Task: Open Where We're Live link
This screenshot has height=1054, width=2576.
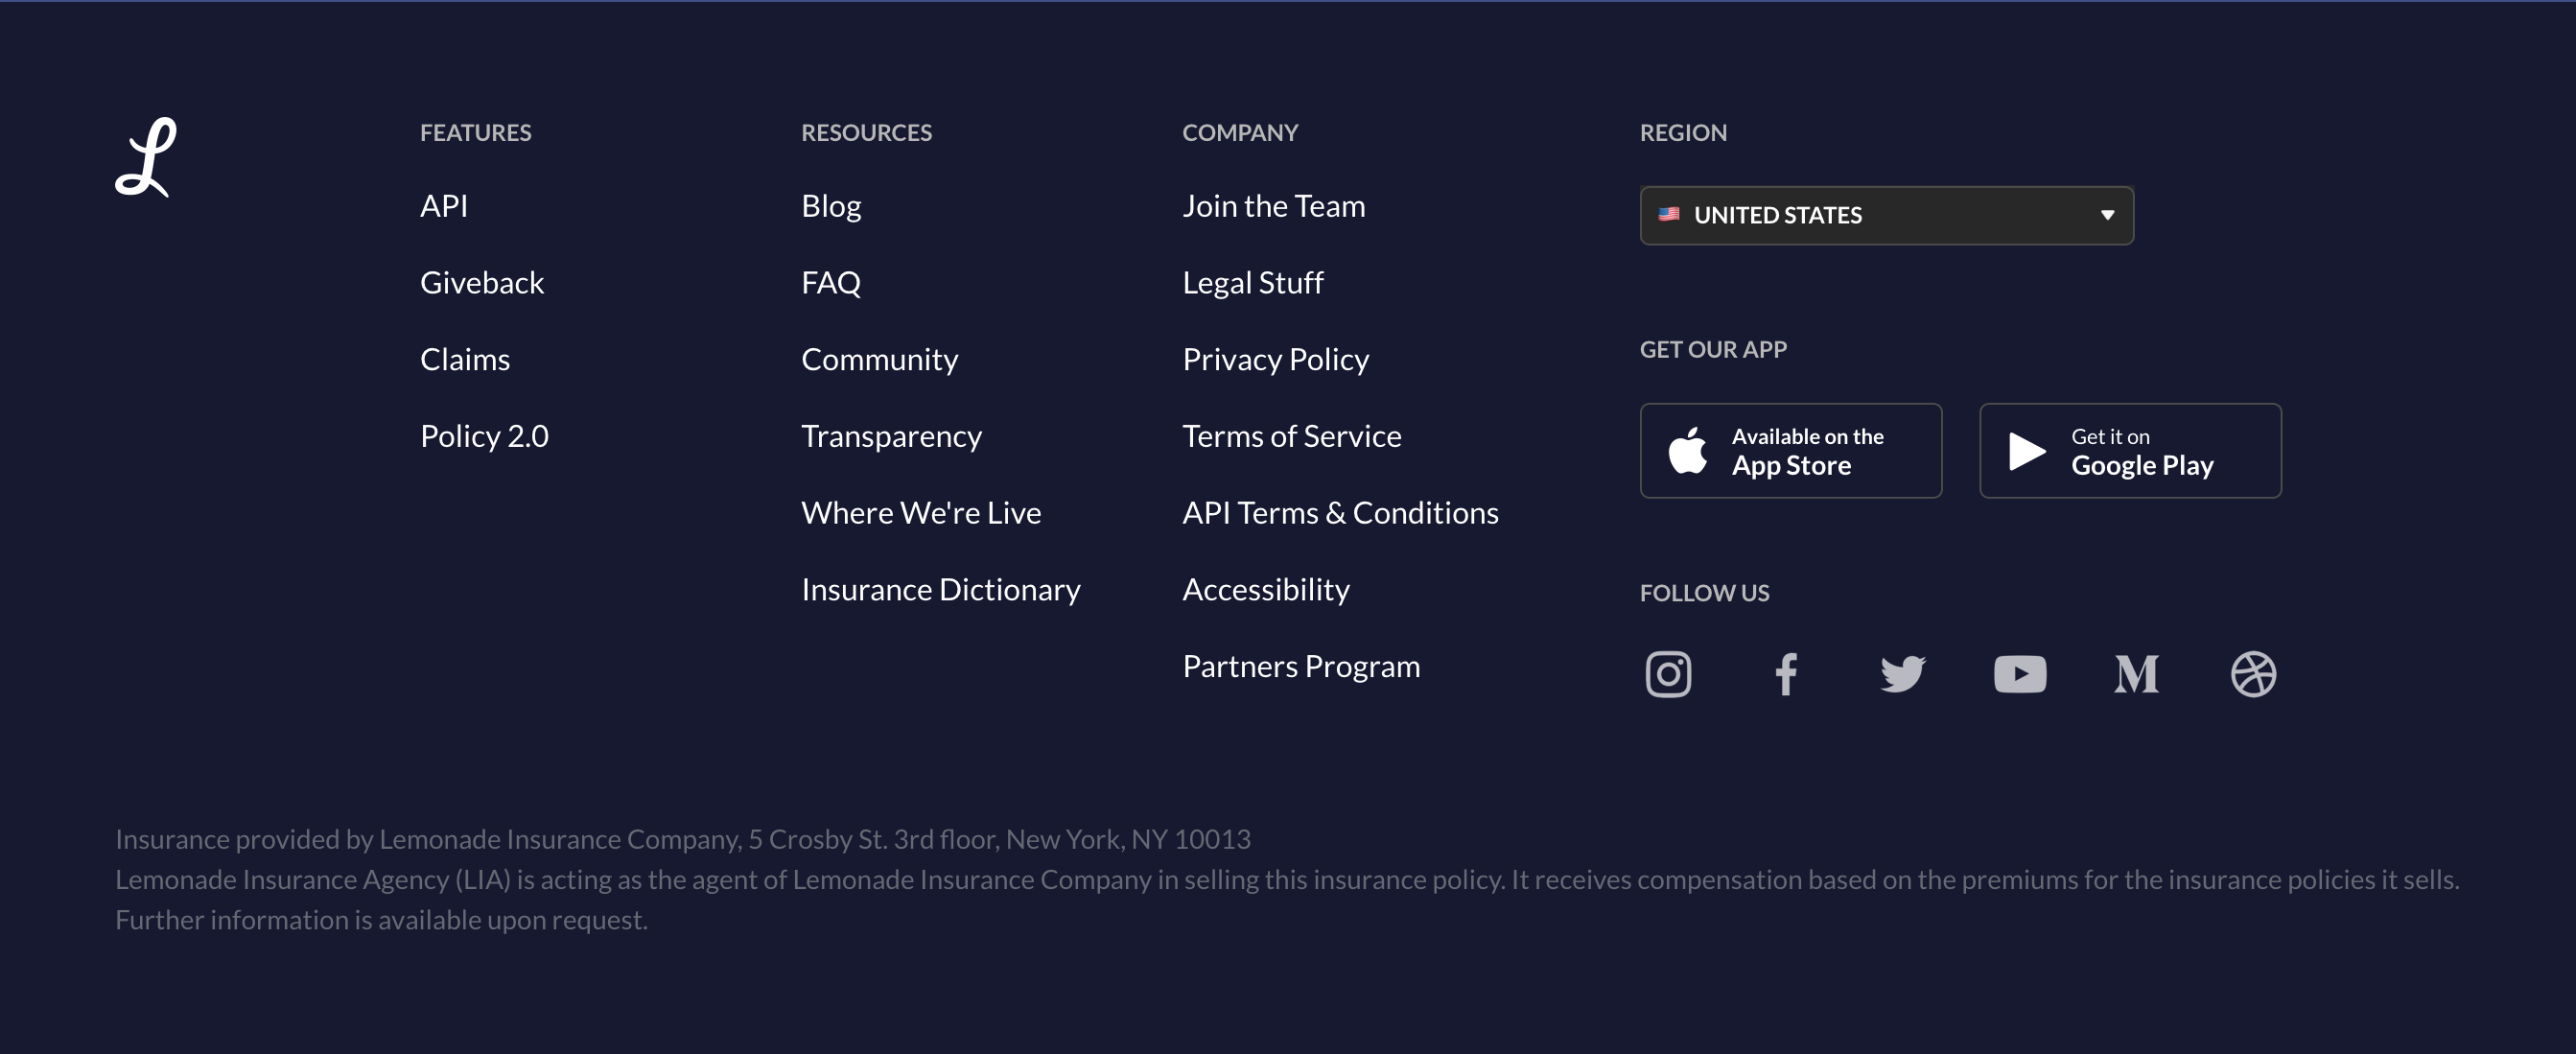Action: click(921, 513)
